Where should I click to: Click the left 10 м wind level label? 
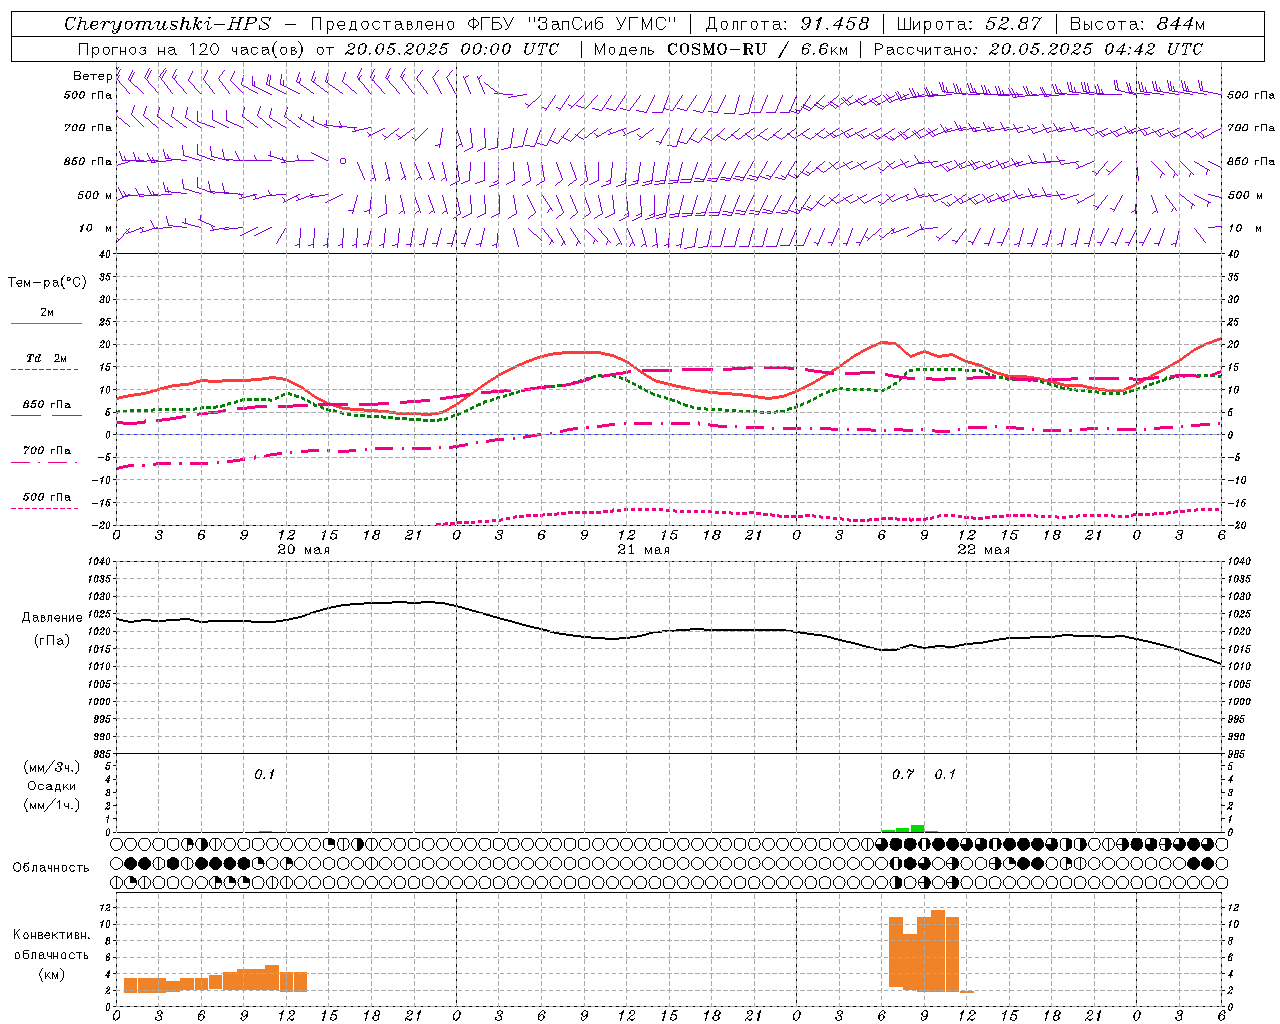(x=96, y=228)
